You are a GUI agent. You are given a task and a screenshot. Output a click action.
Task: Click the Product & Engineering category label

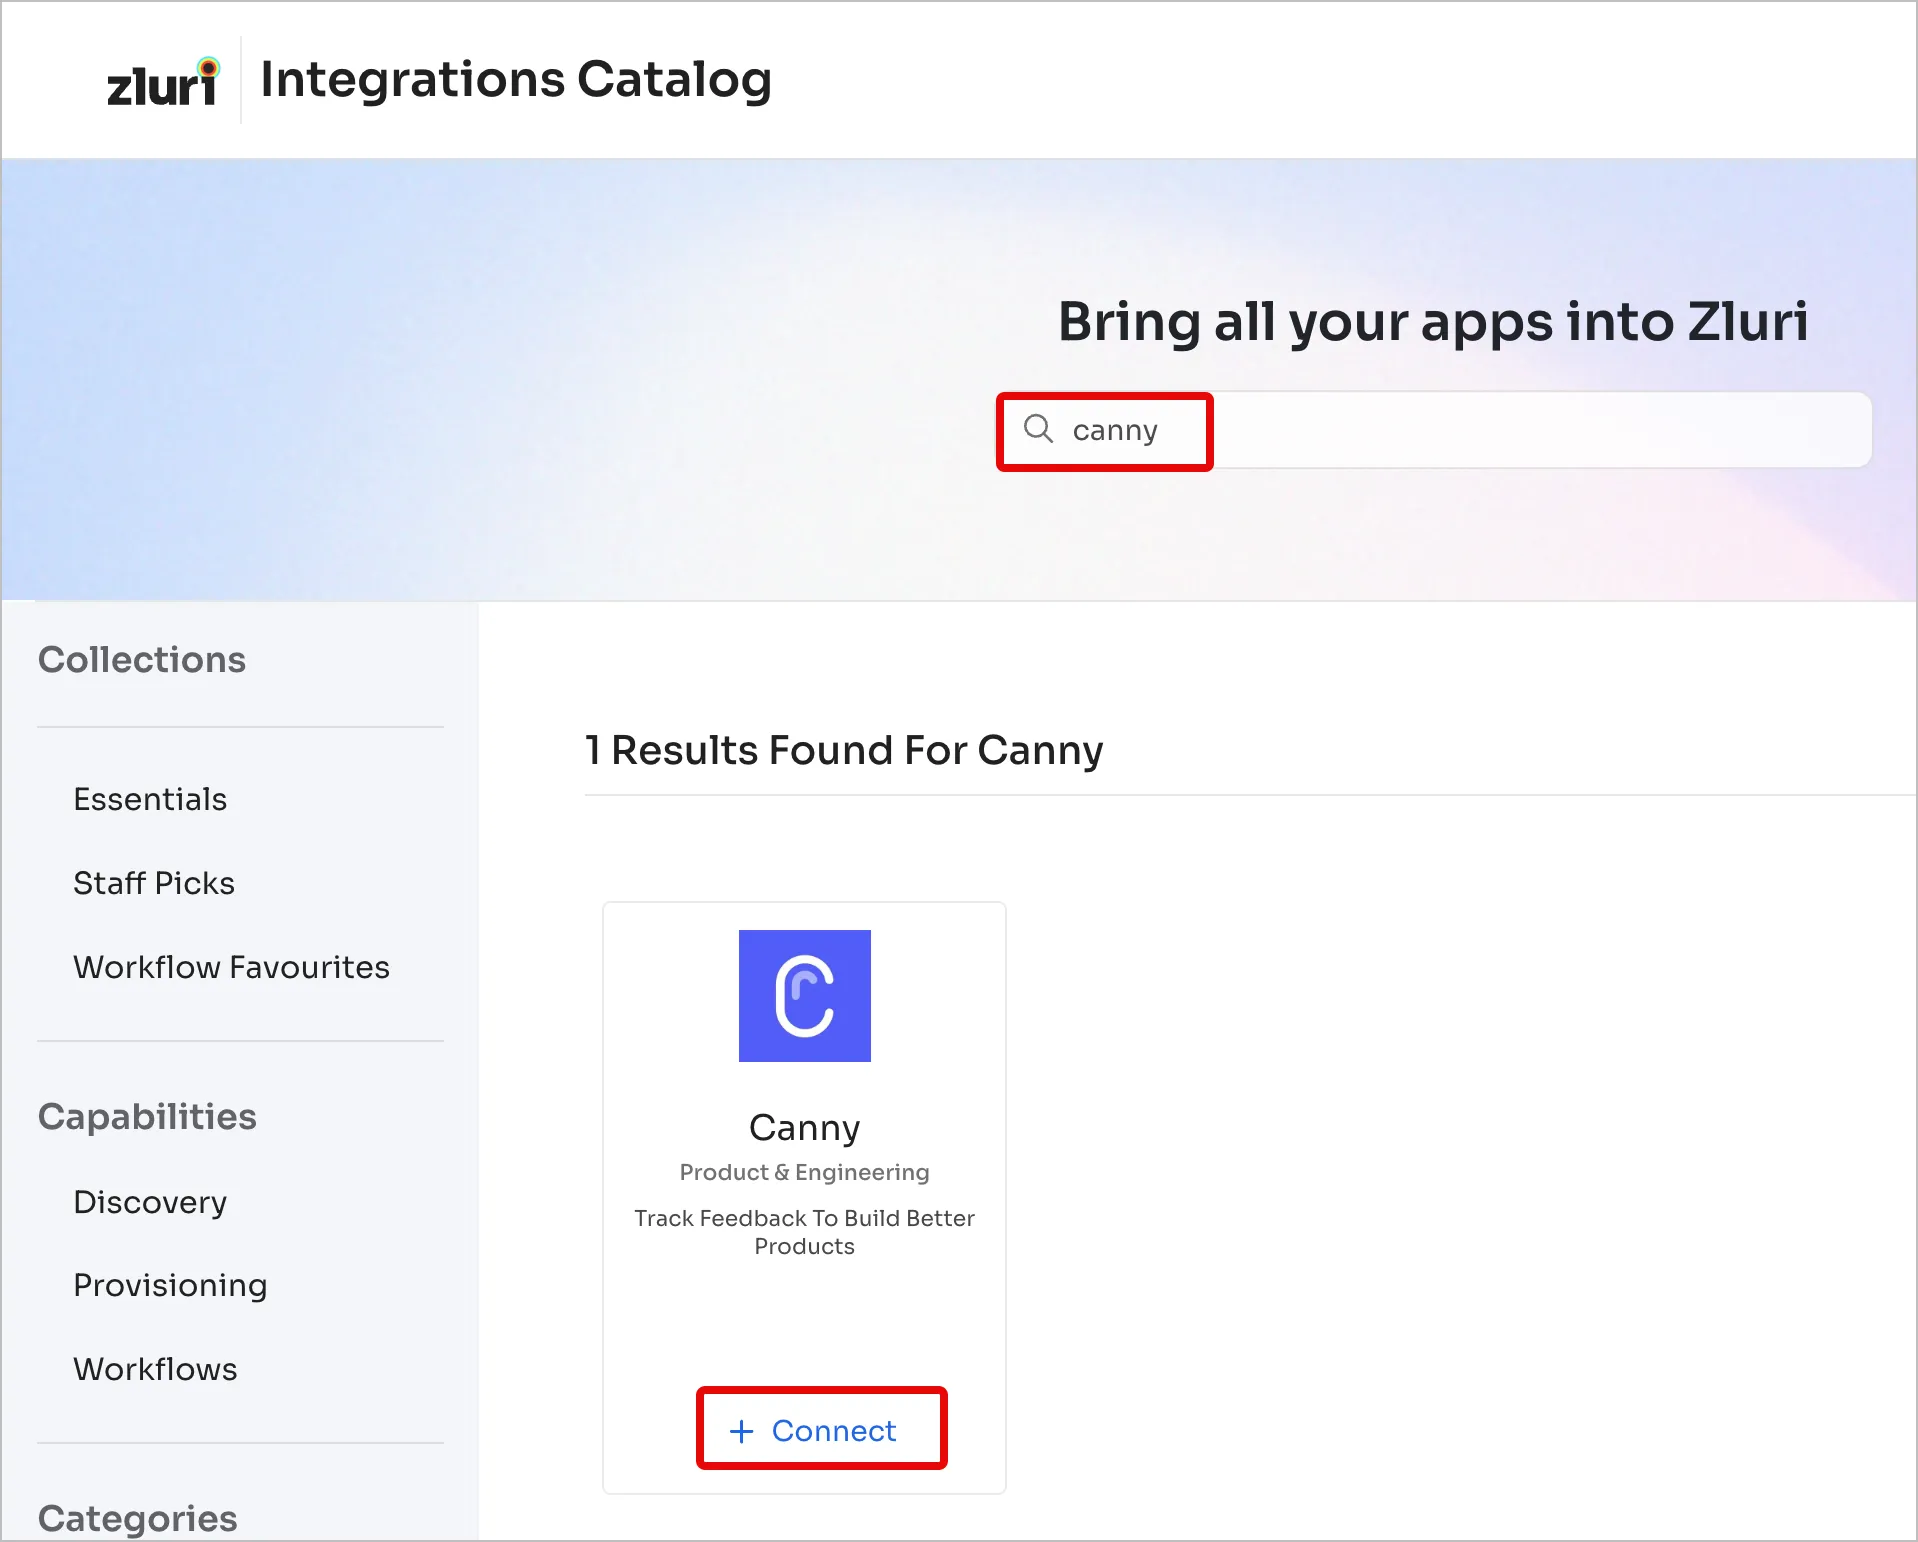(x=804, y=1172)
